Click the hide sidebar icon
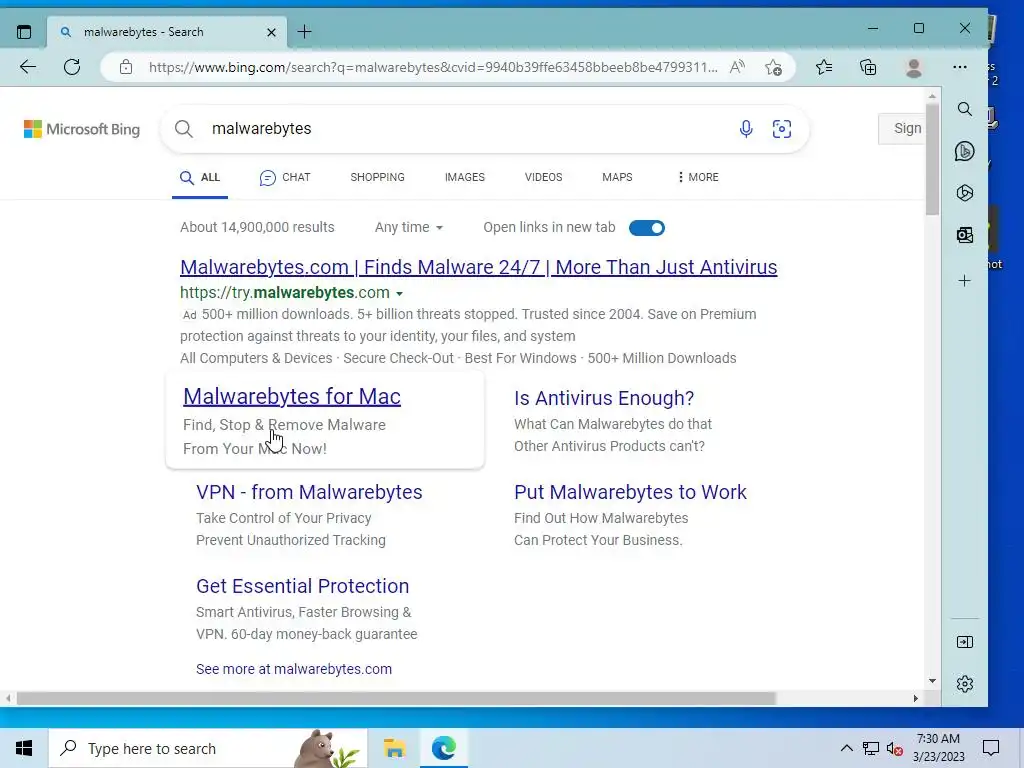 (965, 642)
